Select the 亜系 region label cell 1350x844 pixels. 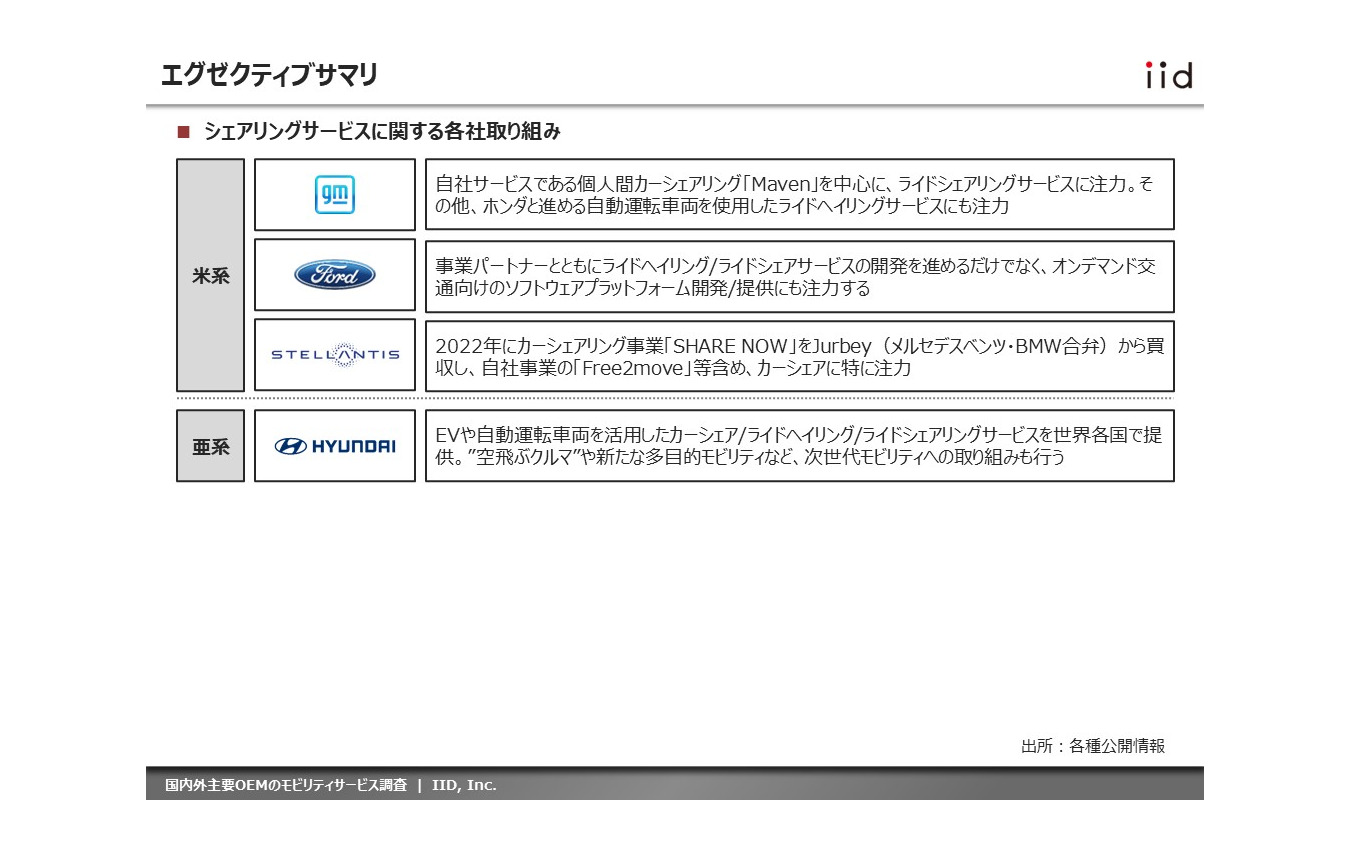coord(211,446)
